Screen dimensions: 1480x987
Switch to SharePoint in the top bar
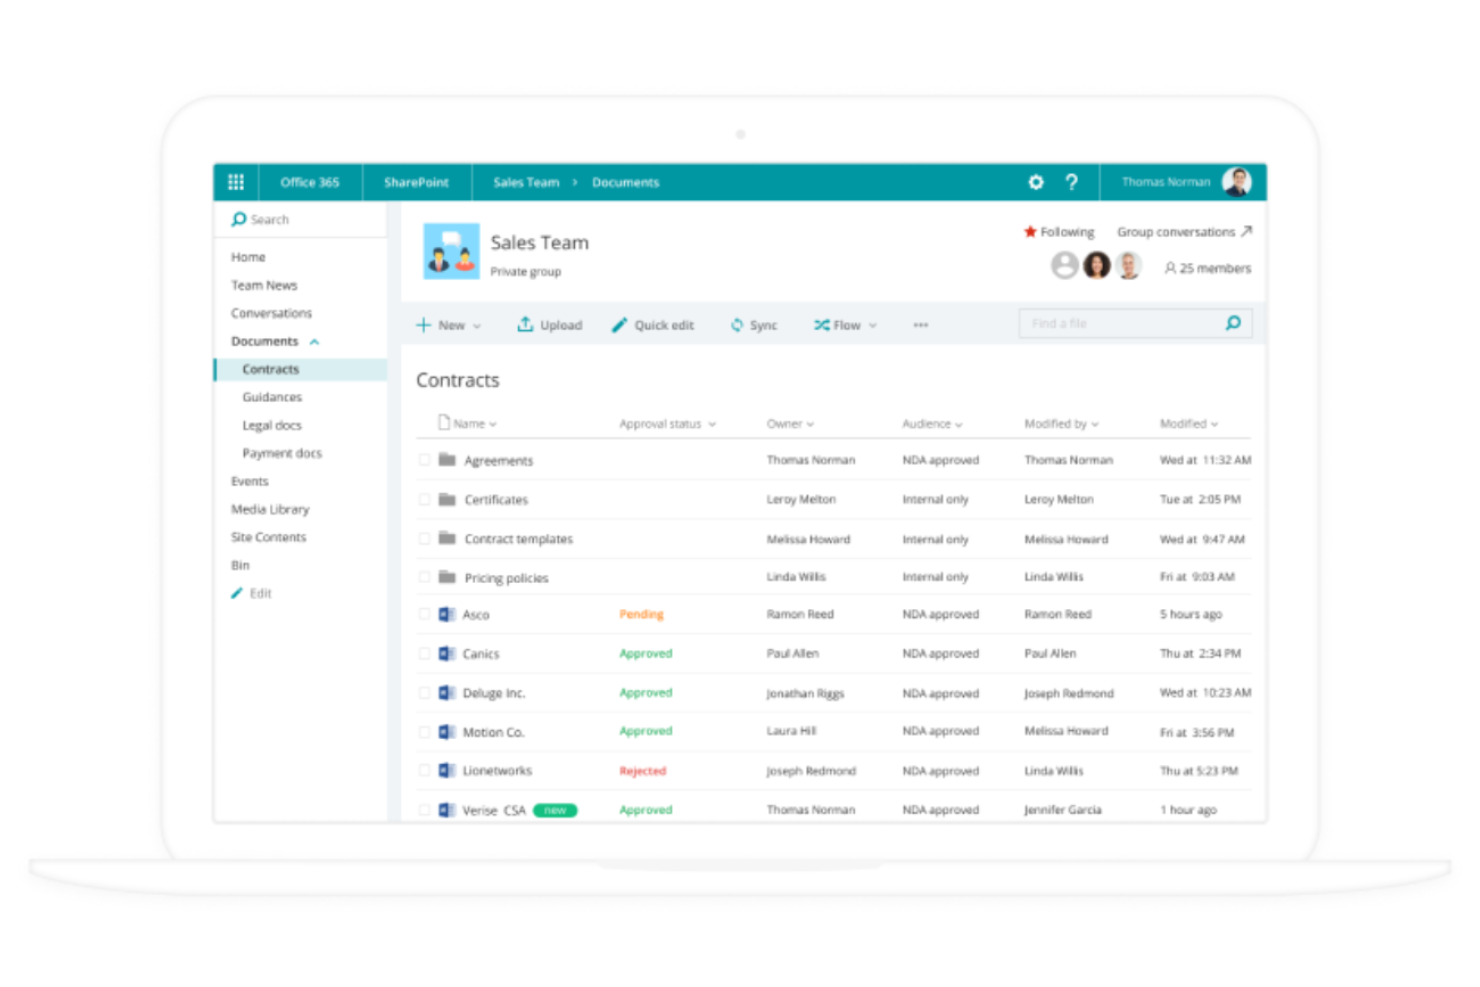(x=416, y=181)
